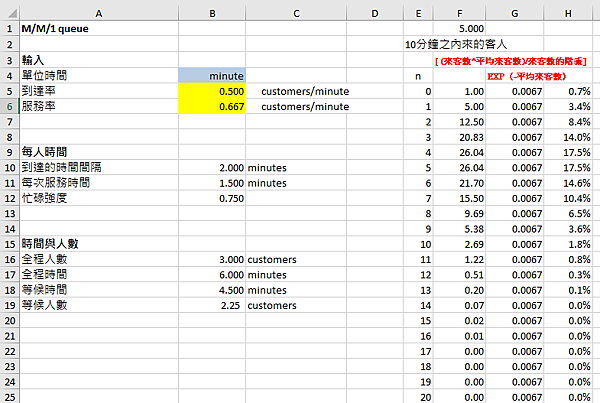The height and width of the screenshot is (403, 600).
Task: Select column E header
Action: 418,13
